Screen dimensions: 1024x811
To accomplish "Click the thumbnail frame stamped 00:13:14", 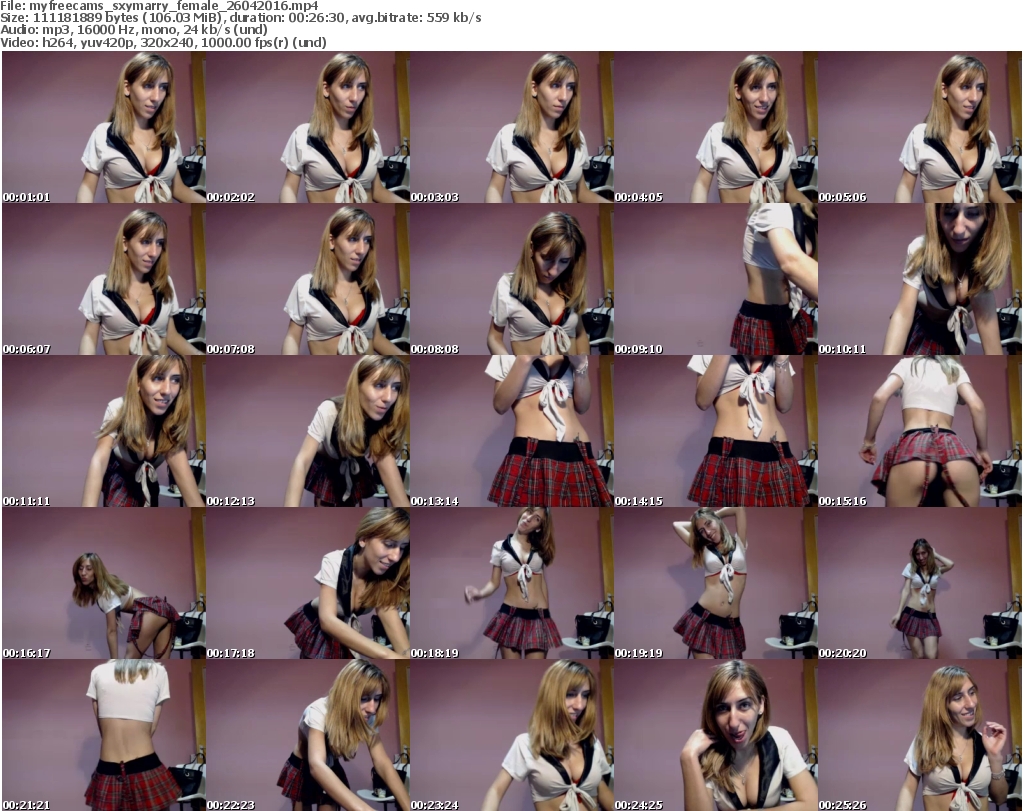I will pyautogui.click(x=512, y=432).
